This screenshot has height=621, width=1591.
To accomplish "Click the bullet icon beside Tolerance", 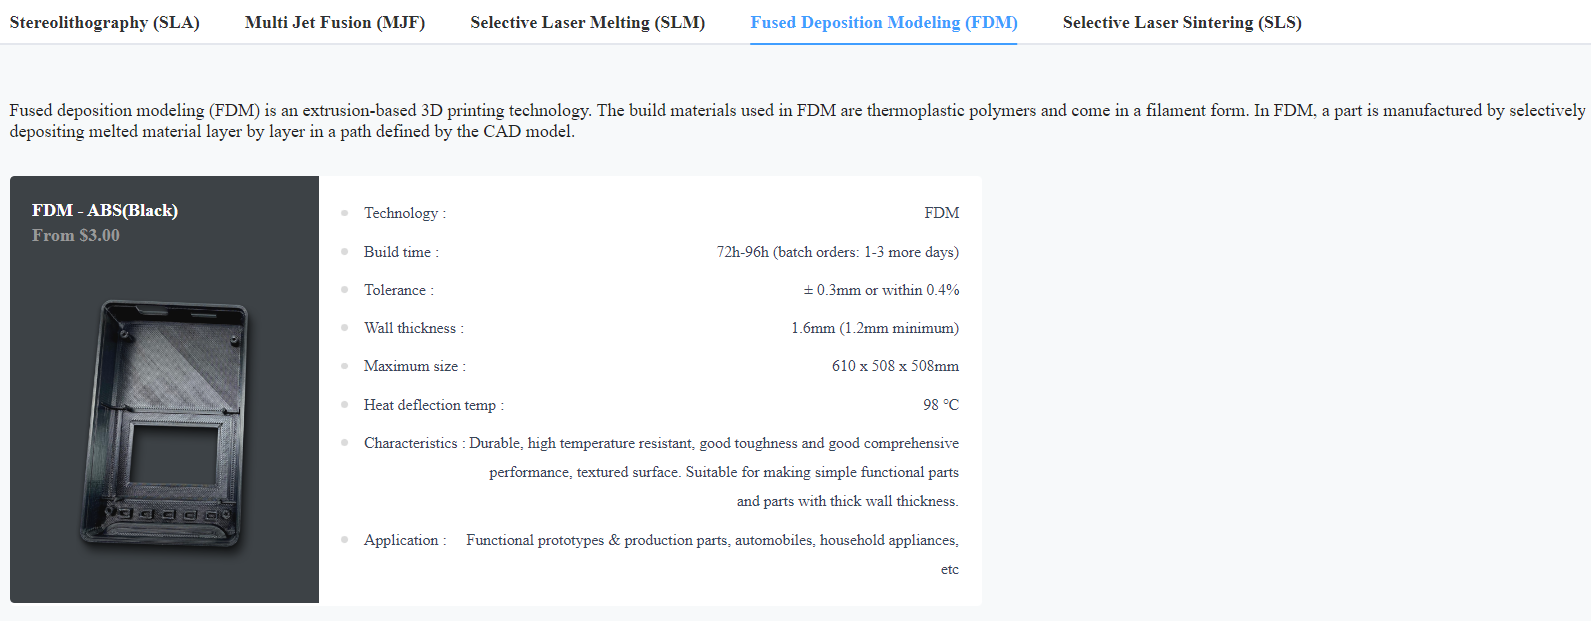I will coord(345,289).
